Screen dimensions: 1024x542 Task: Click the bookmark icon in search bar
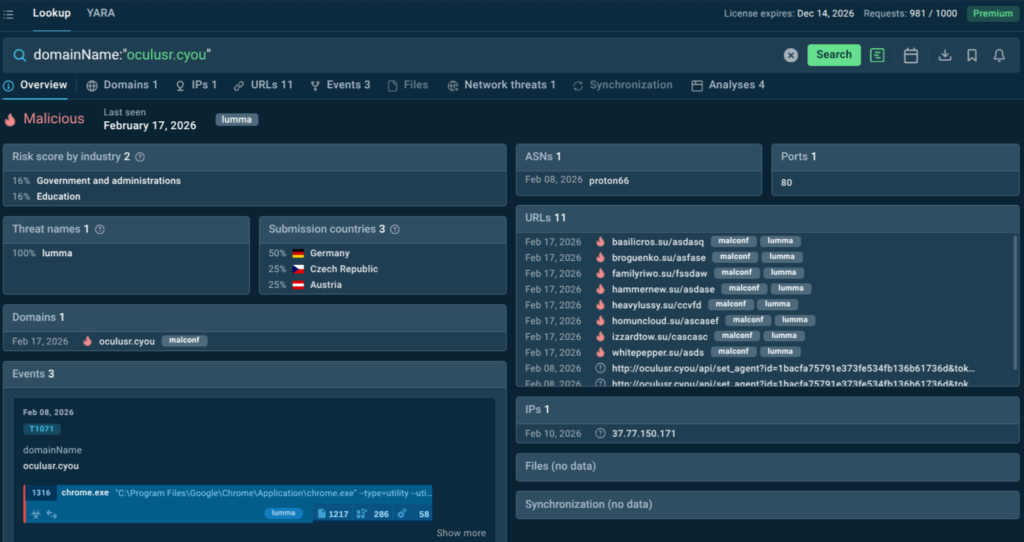coord(972,55)
